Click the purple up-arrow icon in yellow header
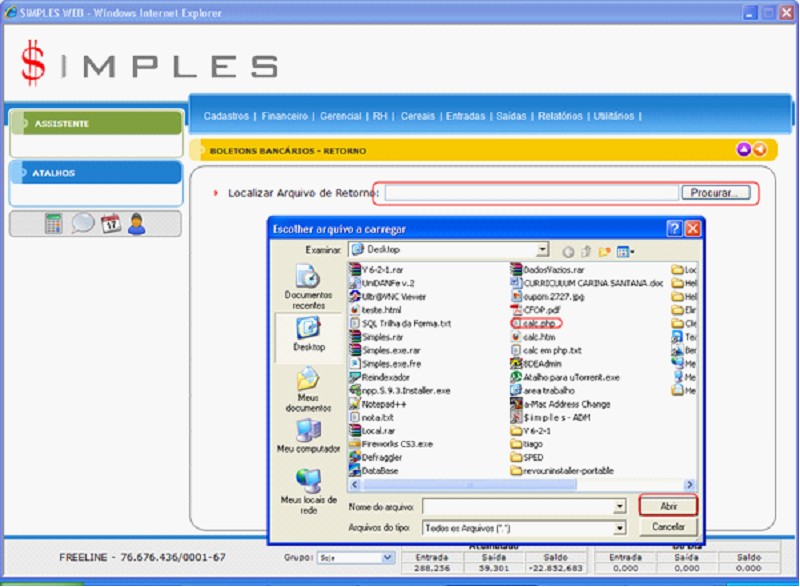 744,149
